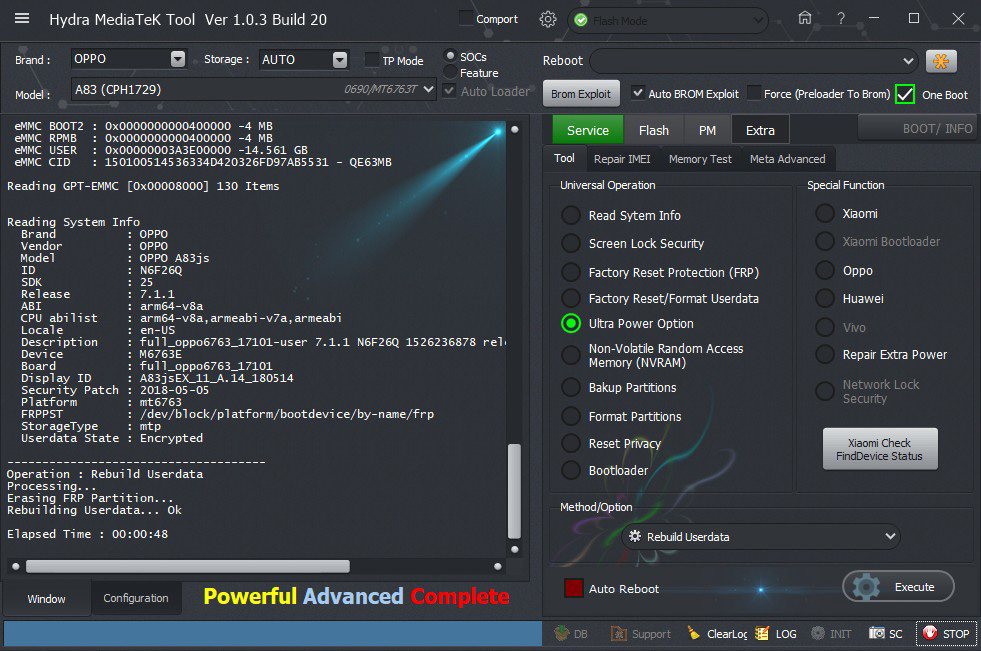Toggle the One Boot checkbox
981x651 pixels.
(905, 94)
